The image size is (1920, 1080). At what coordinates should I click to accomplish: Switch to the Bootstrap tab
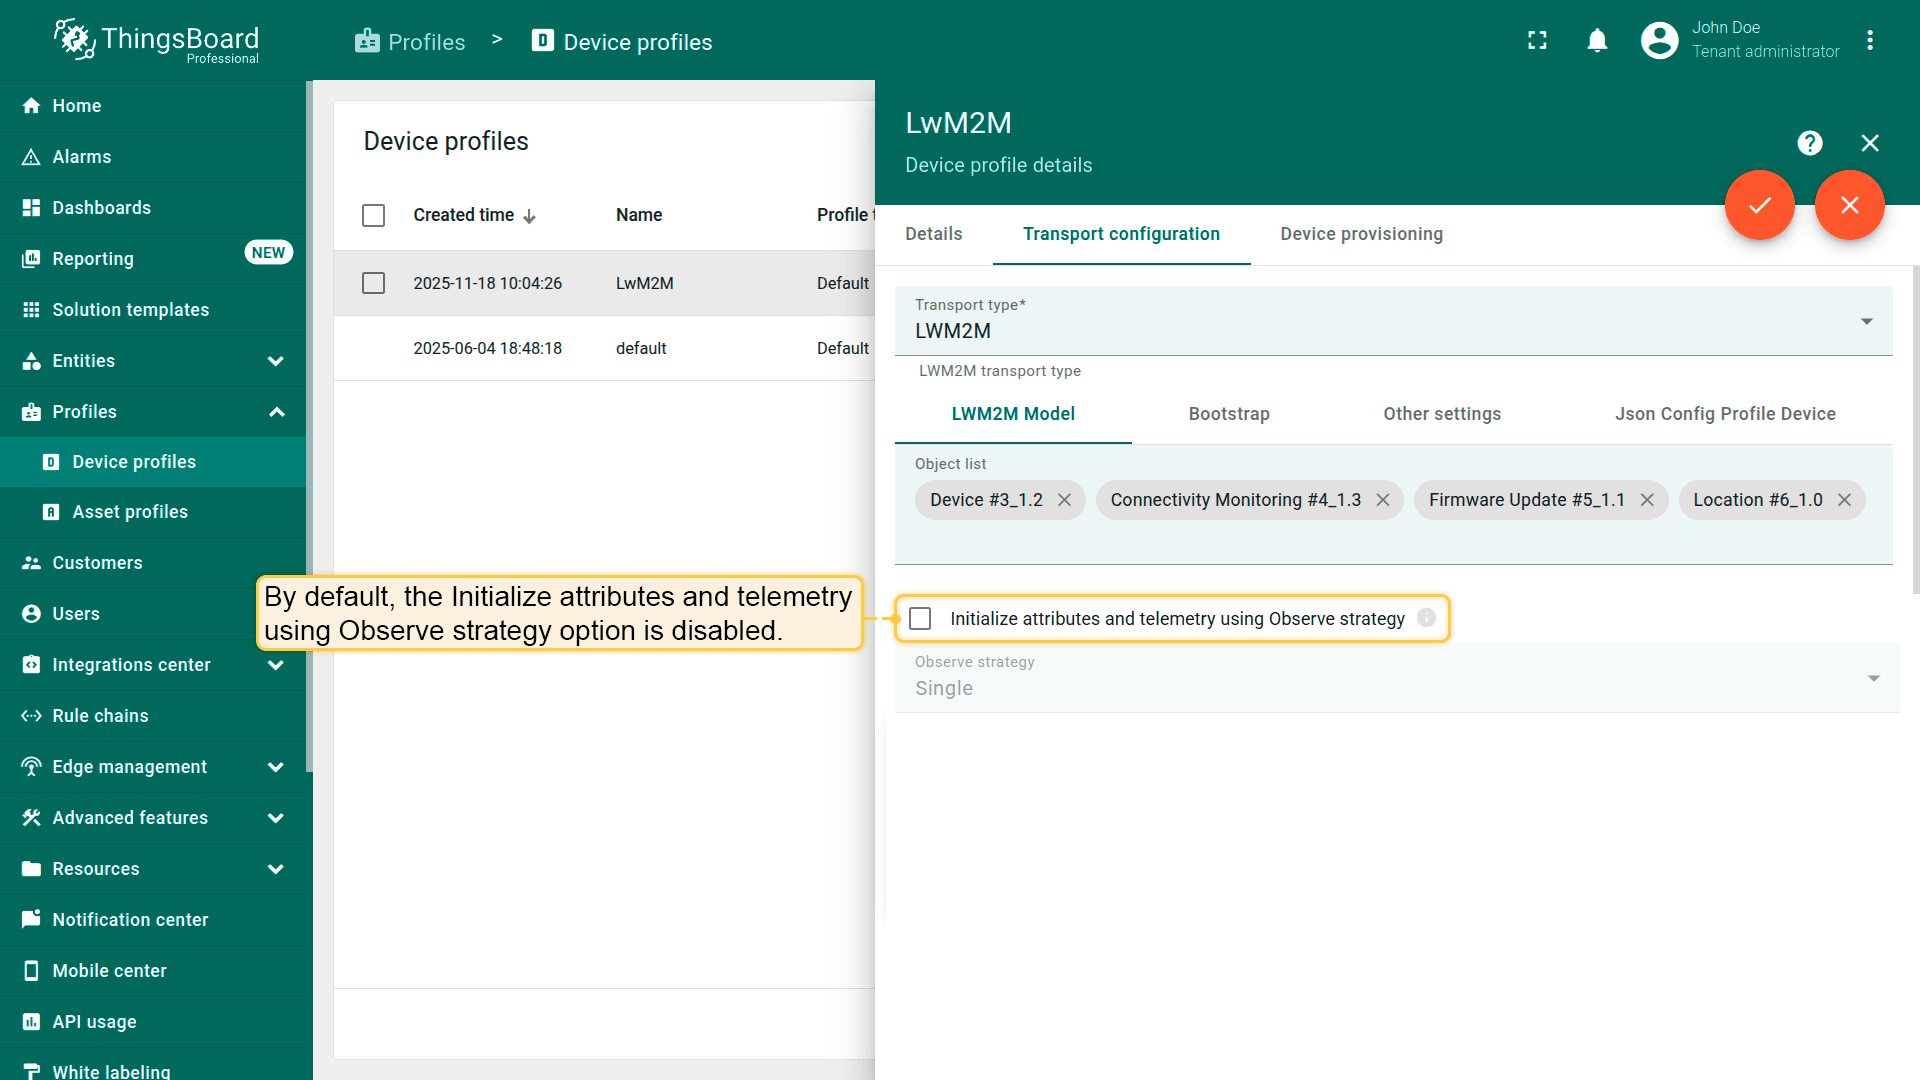point(1228,414)
